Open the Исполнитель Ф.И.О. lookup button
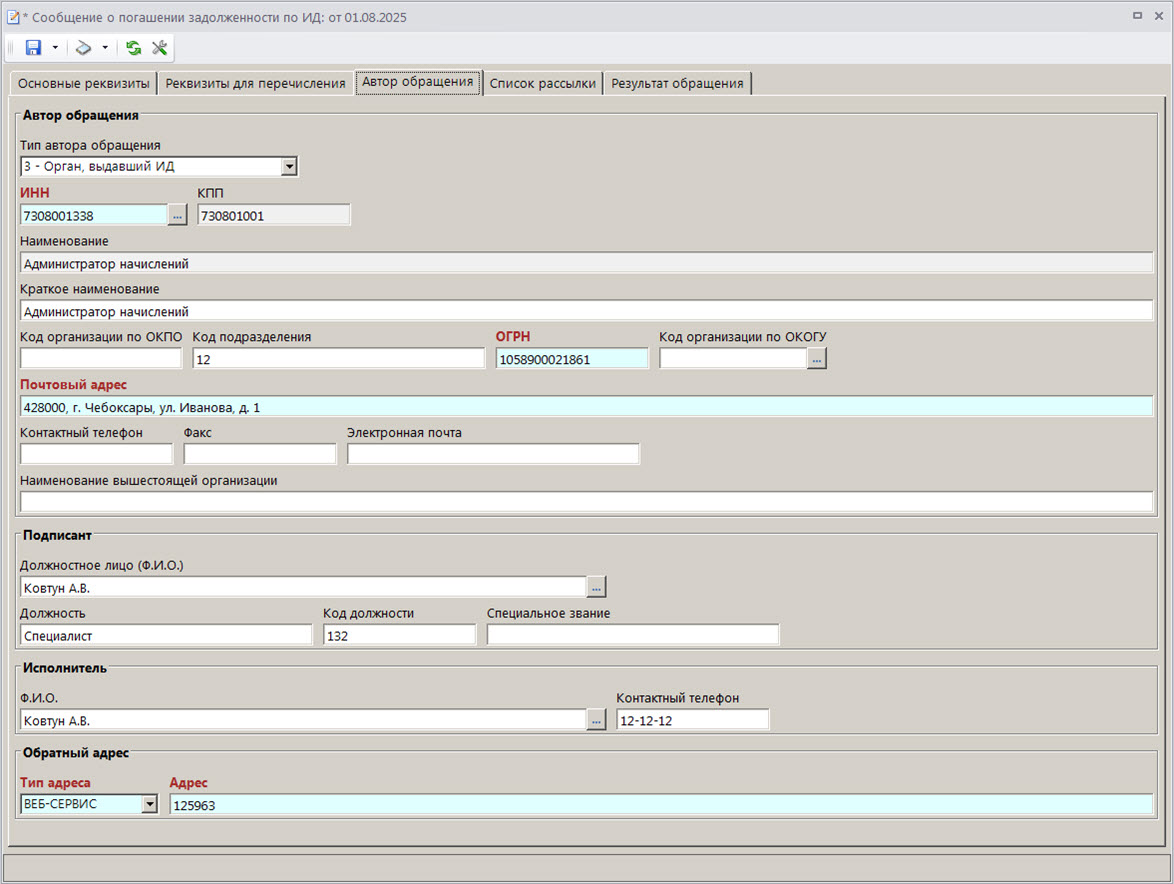 tap(596, 720)
